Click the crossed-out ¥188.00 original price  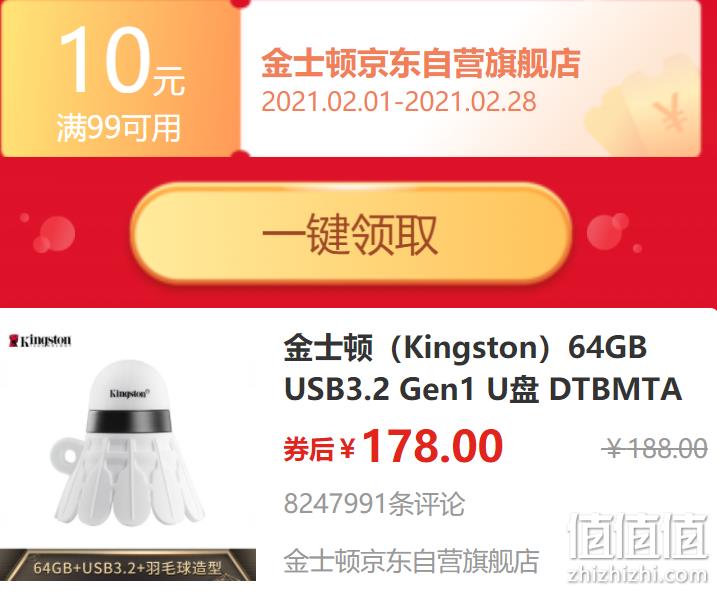(x=654, y=448)
